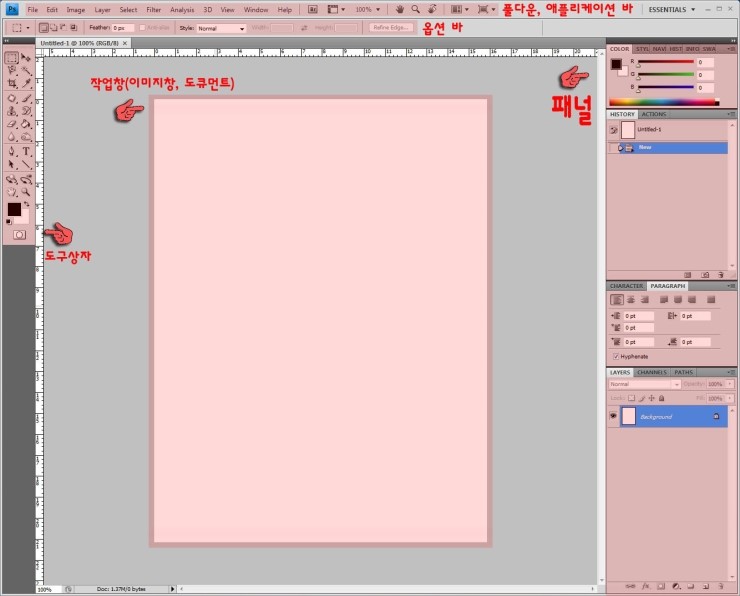The width and height of the screenshot is (740, 596).
Task: Select the Move tool
Action: point(26,58)
